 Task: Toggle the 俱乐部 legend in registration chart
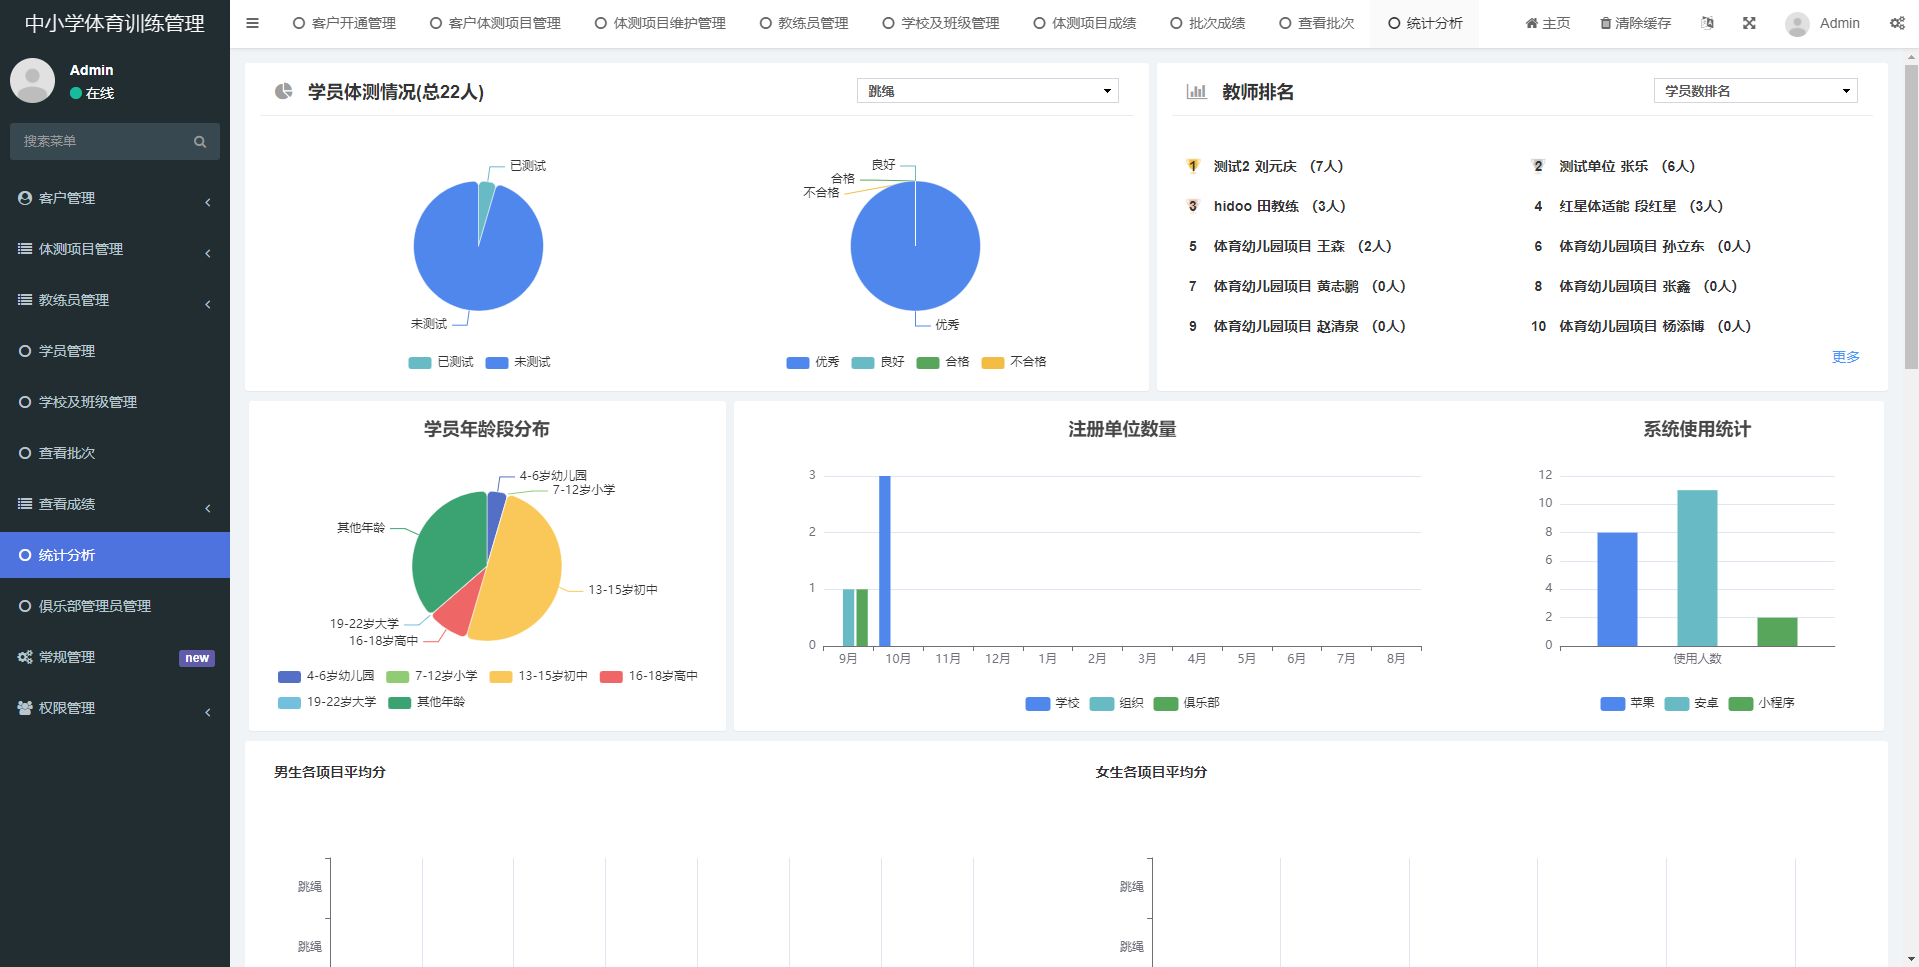tap(1187, 703)
